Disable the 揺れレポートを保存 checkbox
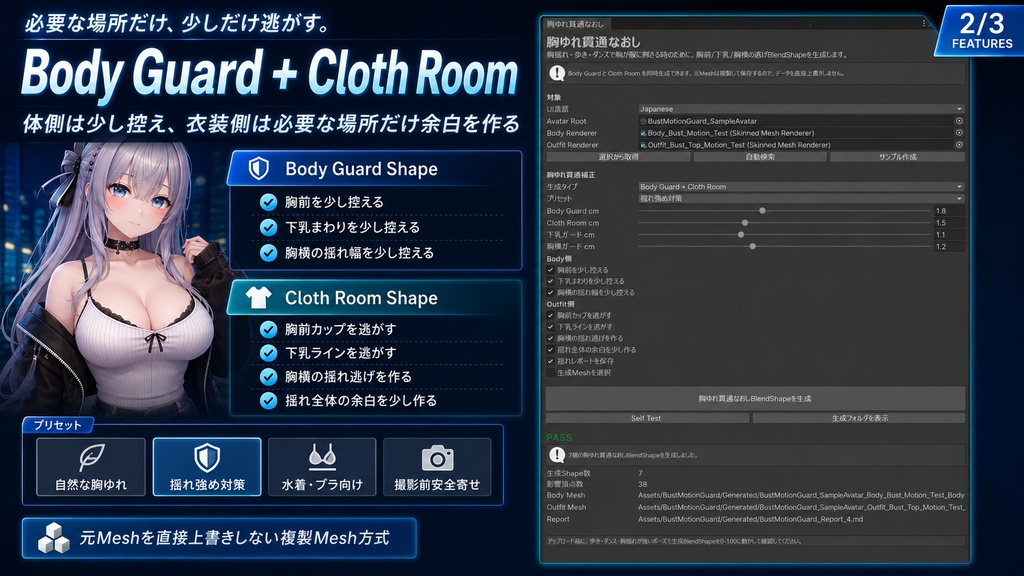 [x=551, y=361]
